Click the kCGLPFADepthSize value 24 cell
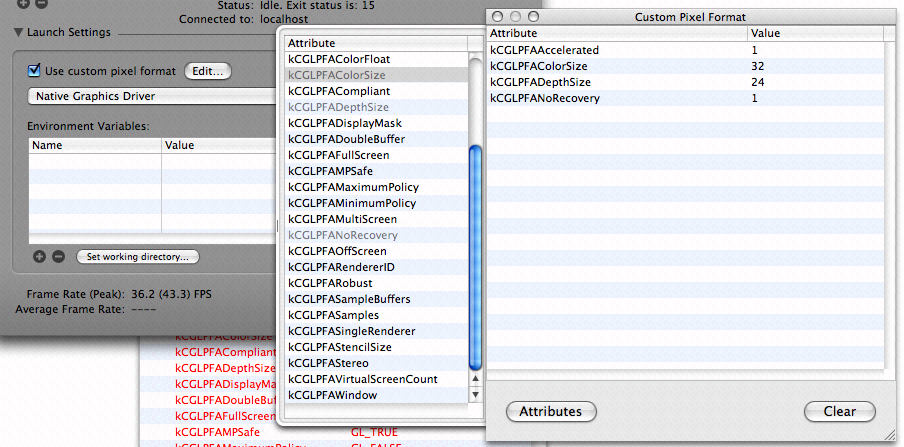The height and width of the screenshot is (447, 904). (756, 82)
